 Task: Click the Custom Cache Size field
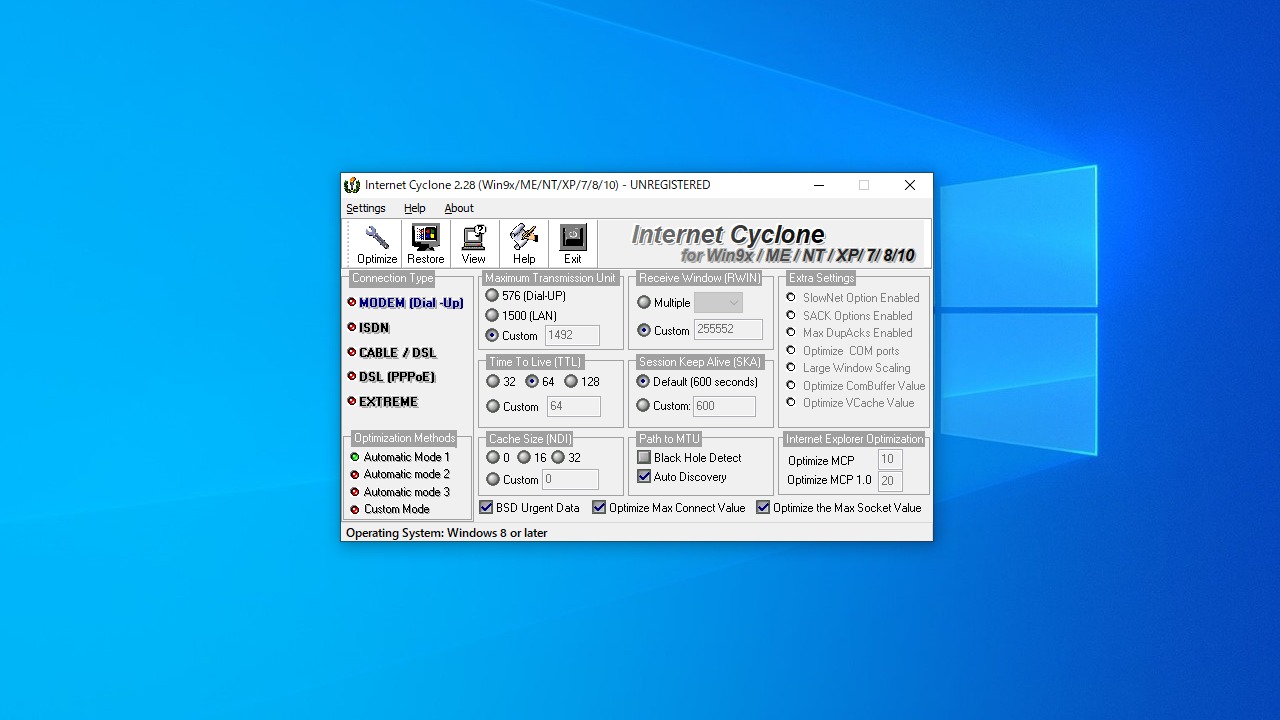click(570, 480)
